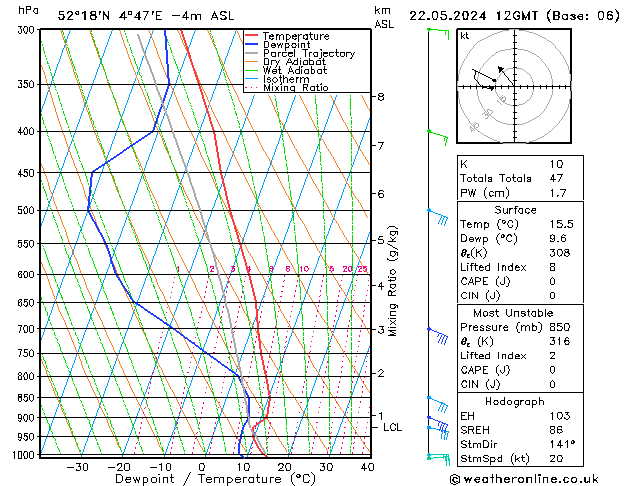
Task: Click the weatheronline.co.uk copyright text
Action: click(x=524, y=479)
